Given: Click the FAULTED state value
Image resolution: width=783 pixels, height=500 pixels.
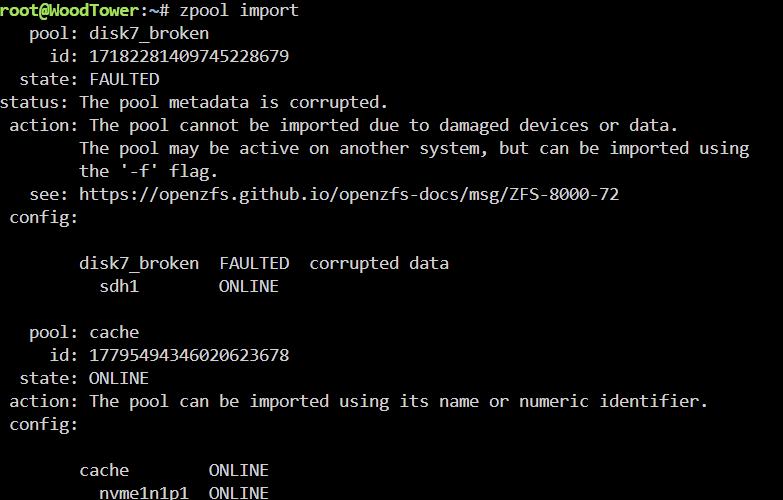Looking at the screenshot, I should coord(124,79).
